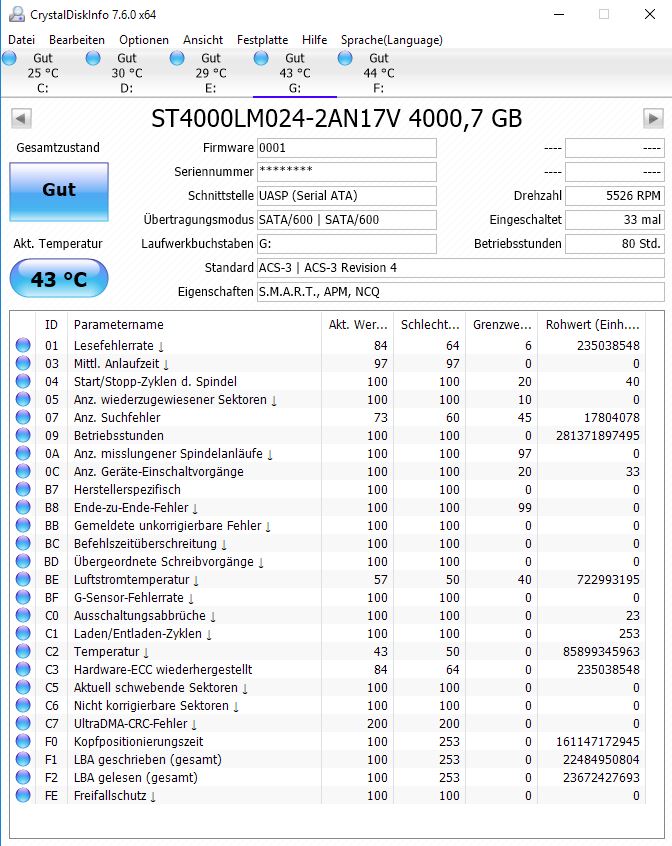This screenshot has width=672, height=846.
Task: Click the 43 °C temperature button
Action: [x=59, y=278]
